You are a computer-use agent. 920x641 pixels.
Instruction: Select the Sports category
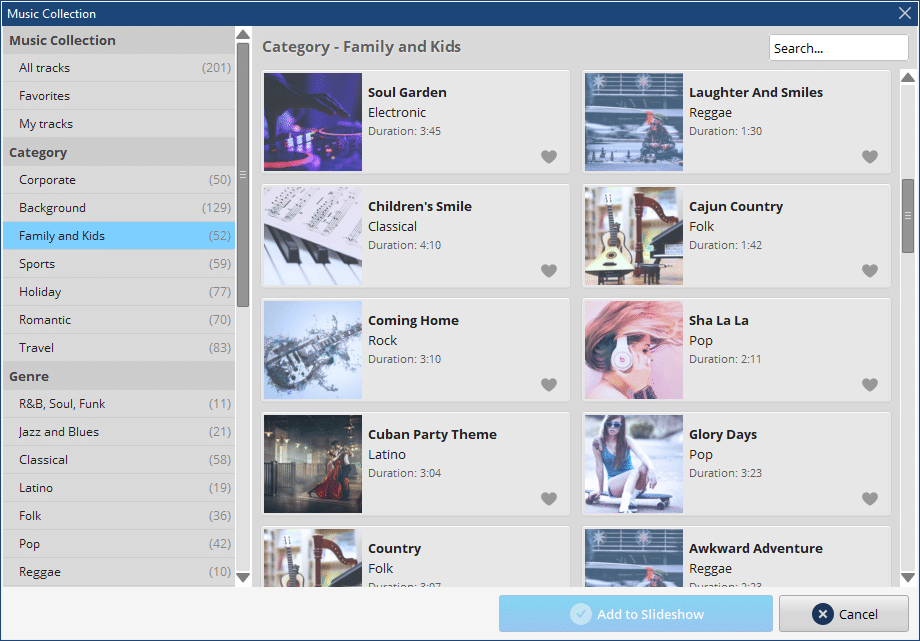pyautogui.click(x=119, y=264)
